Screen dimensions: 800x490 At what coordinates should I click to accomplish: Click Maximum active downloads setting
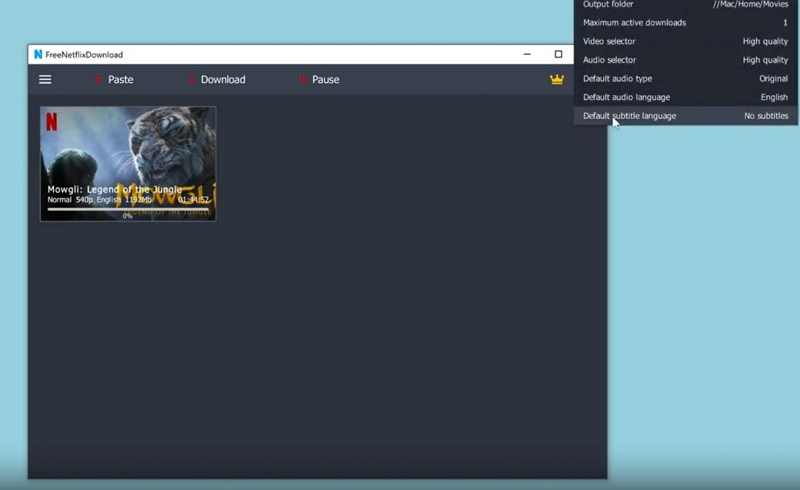pyautogui.click(x=685, y=23)
